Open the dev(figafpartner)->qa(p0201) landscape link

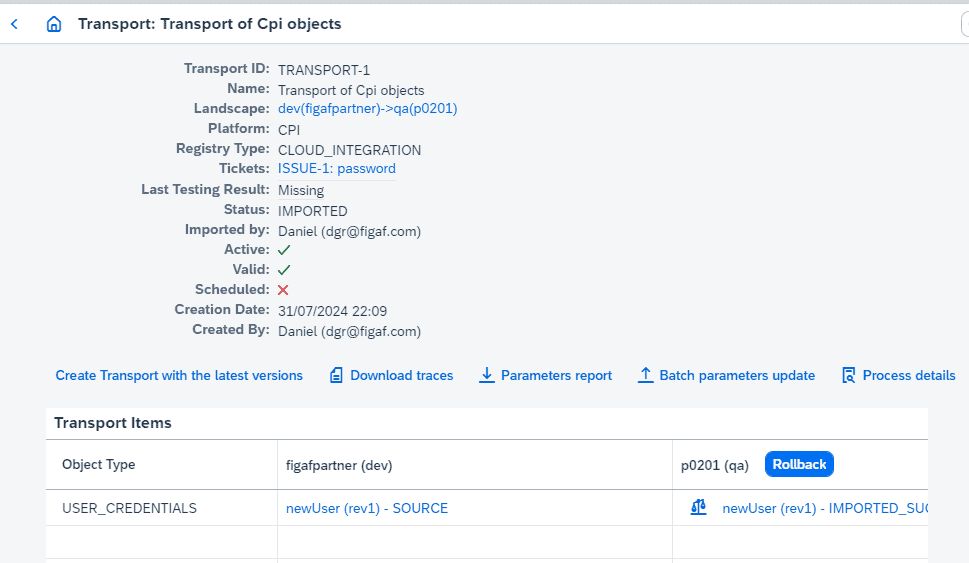point(368,109)
